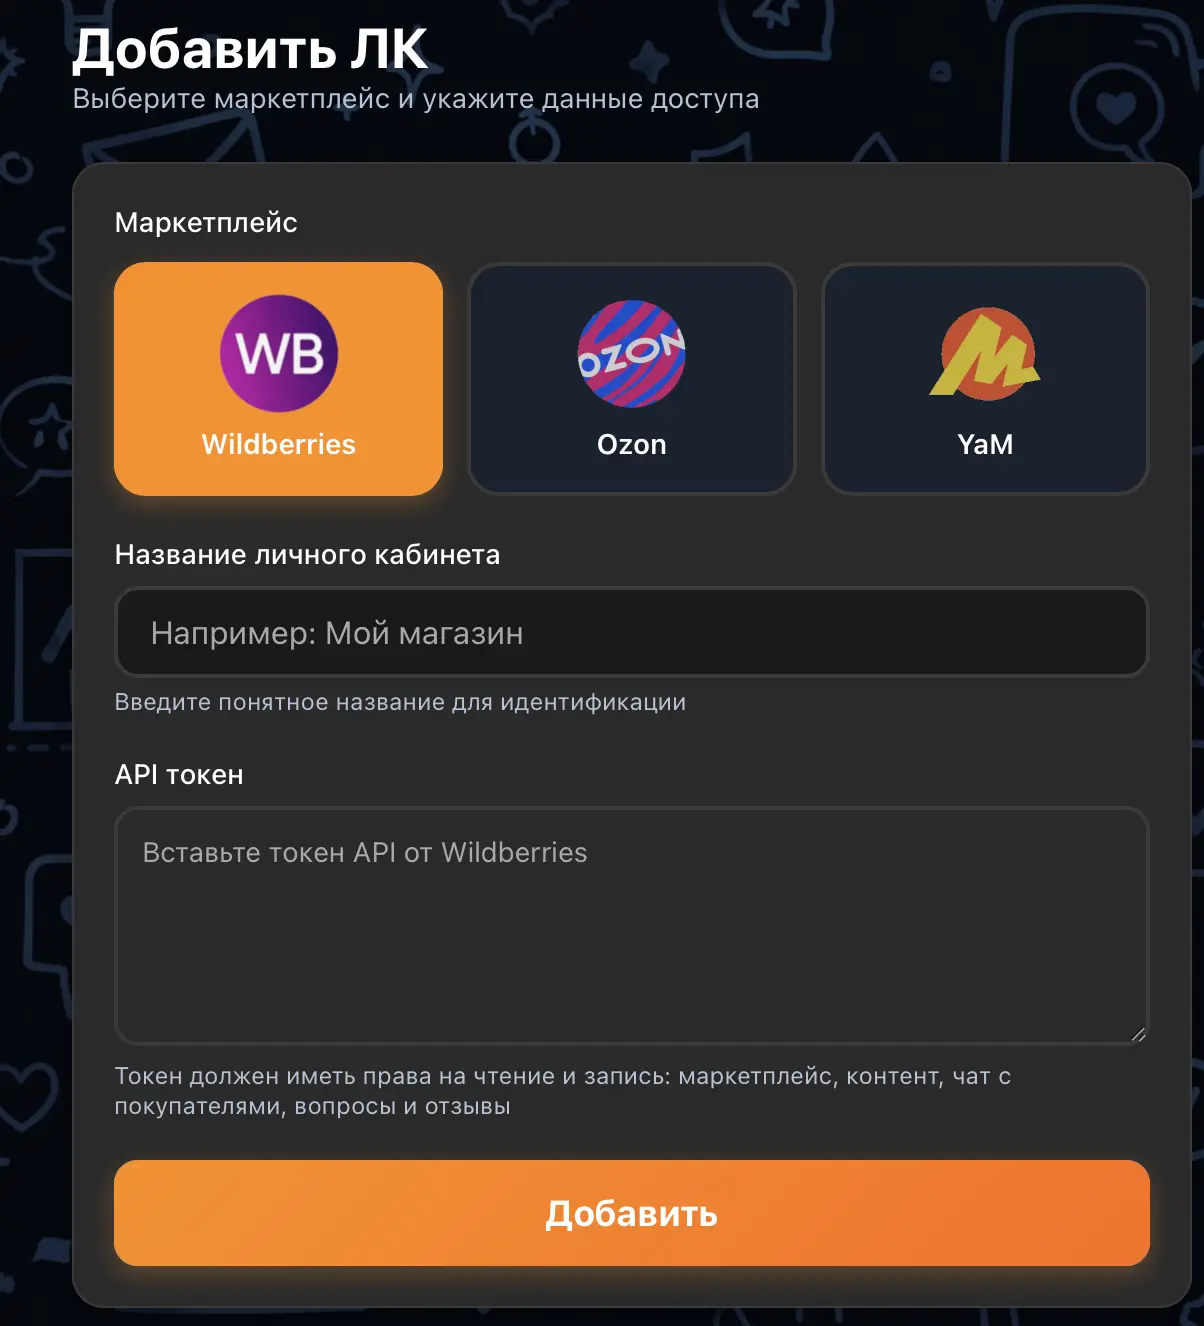Focus the 'Например: Мой магазин' name field
Image resolution: width=1204 pixels, height=1326 pixels.
(x=632, y=633)
